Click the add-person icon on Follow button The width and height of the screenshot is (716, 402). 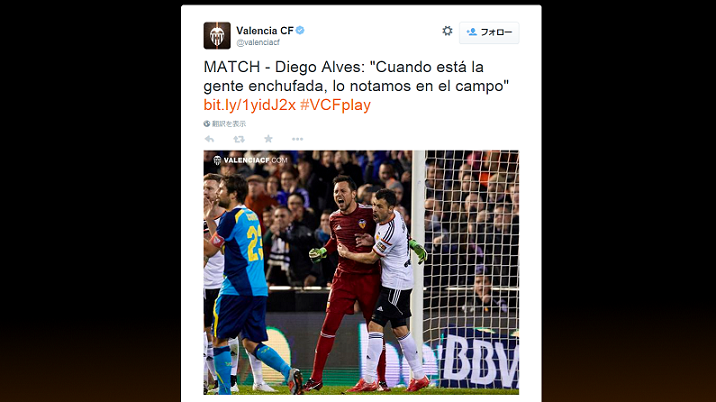472,32
